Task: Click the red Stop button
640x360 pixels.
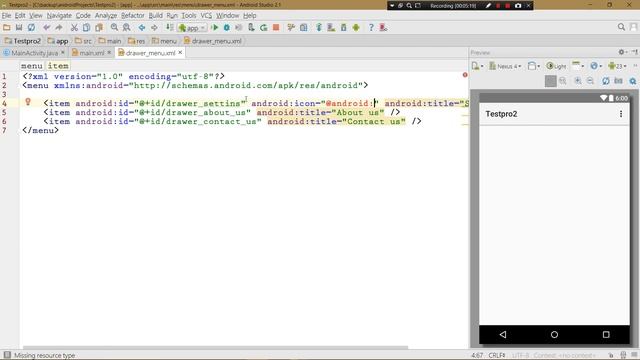Action: (x=276, y=27)
